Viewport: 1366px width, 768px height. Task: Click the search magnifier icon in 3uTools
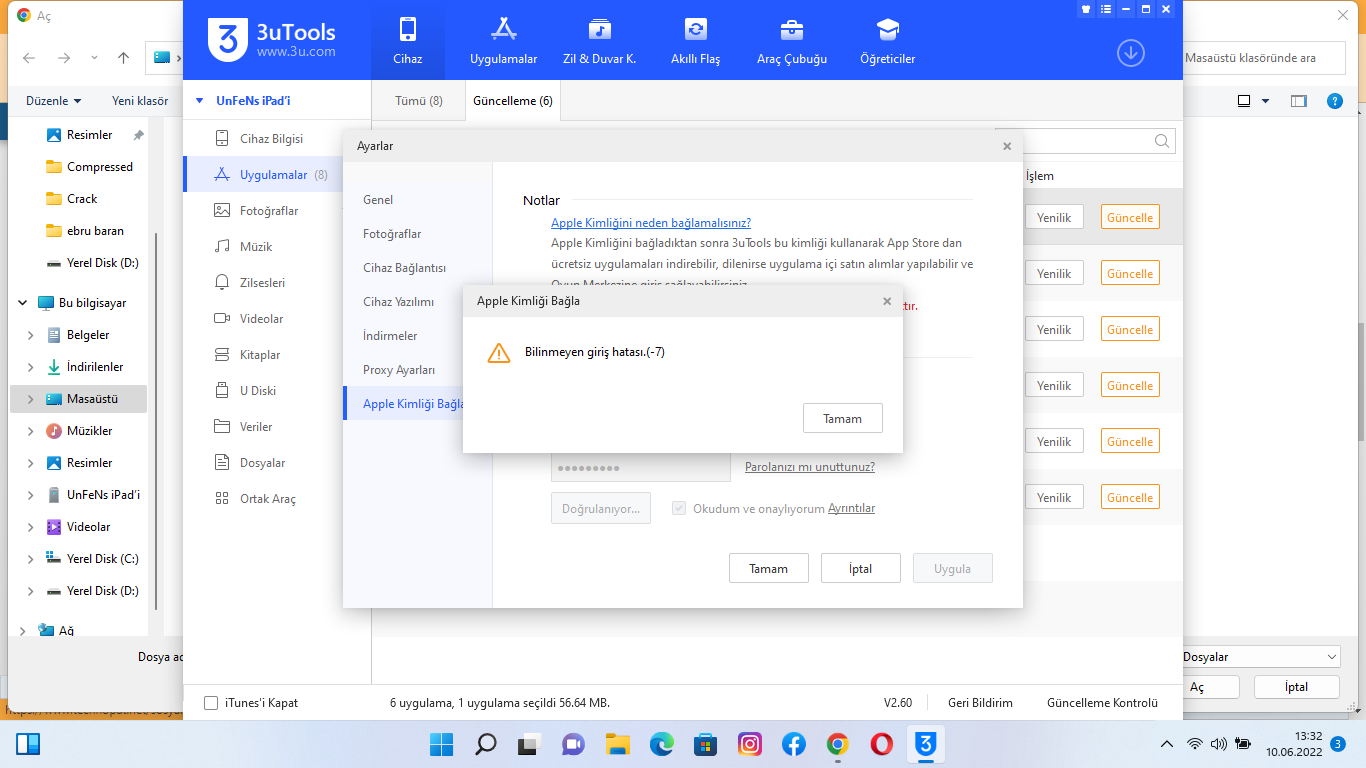click(1162, 141)
